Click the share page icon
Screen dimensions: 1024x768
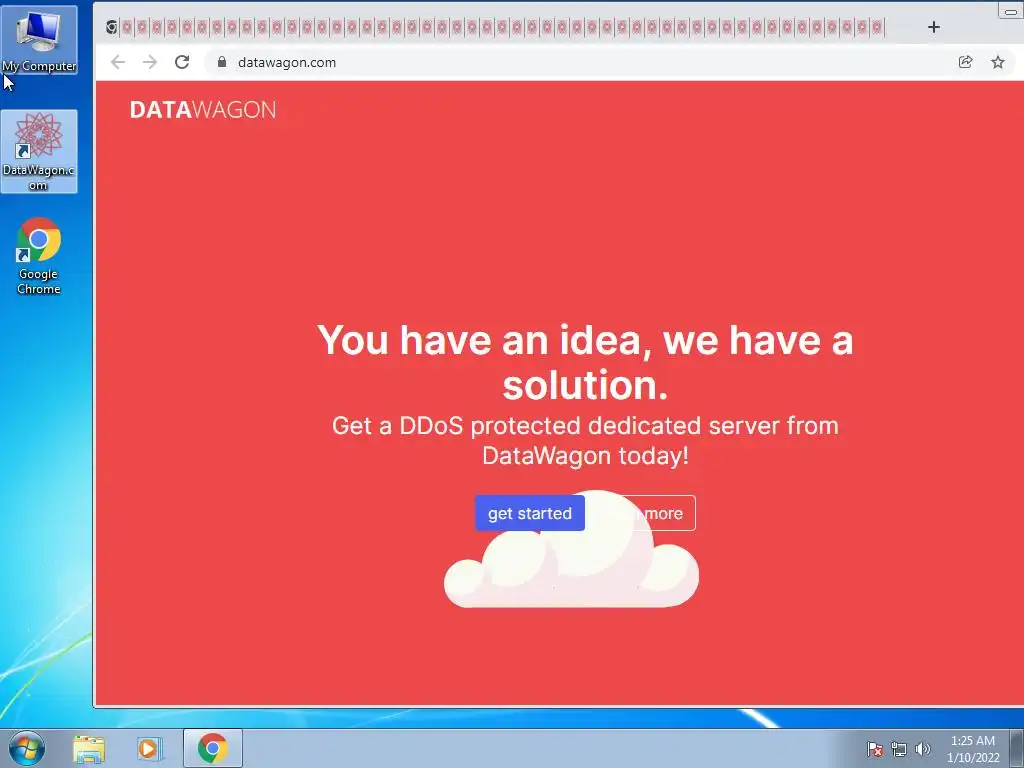[965, 62]
